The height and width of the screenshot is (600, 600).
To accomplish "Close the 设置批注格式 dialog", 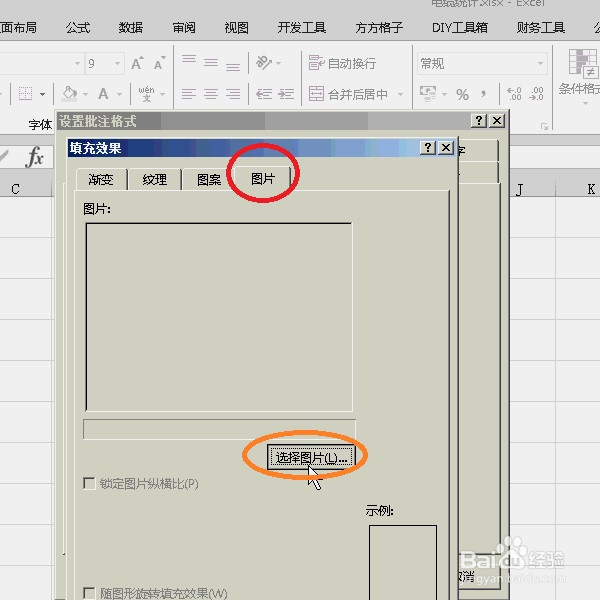I will tap(497, 121).
